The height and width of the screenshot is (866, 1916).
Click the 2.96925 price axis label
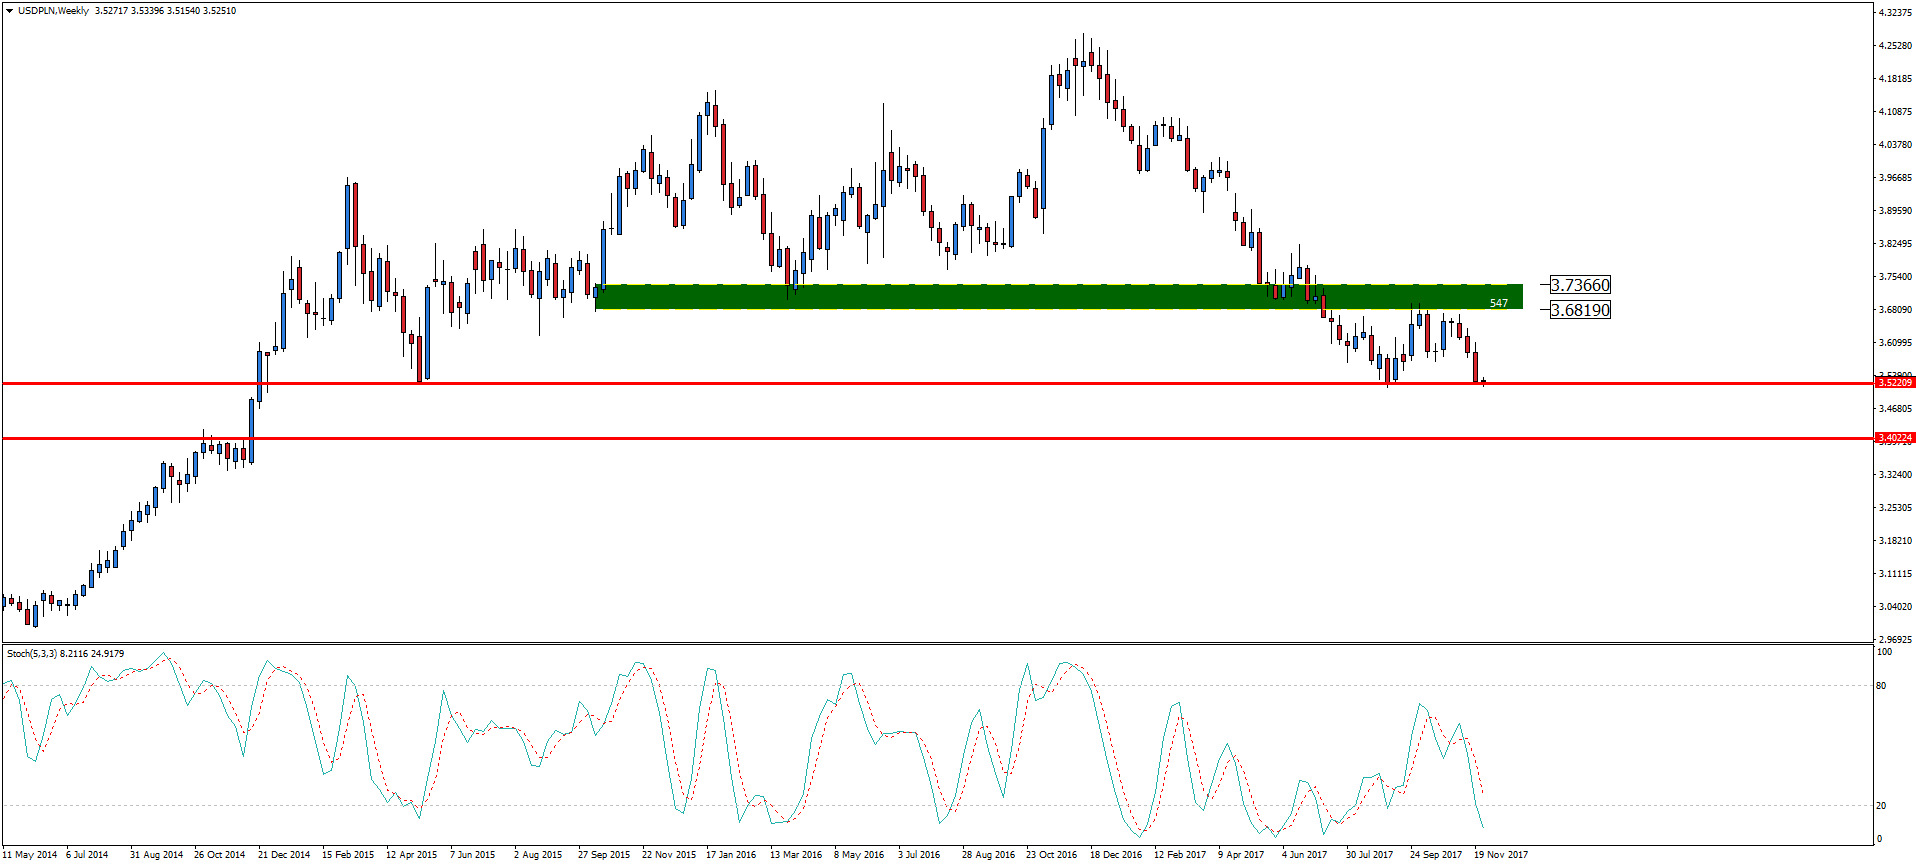coord(1895,640)
